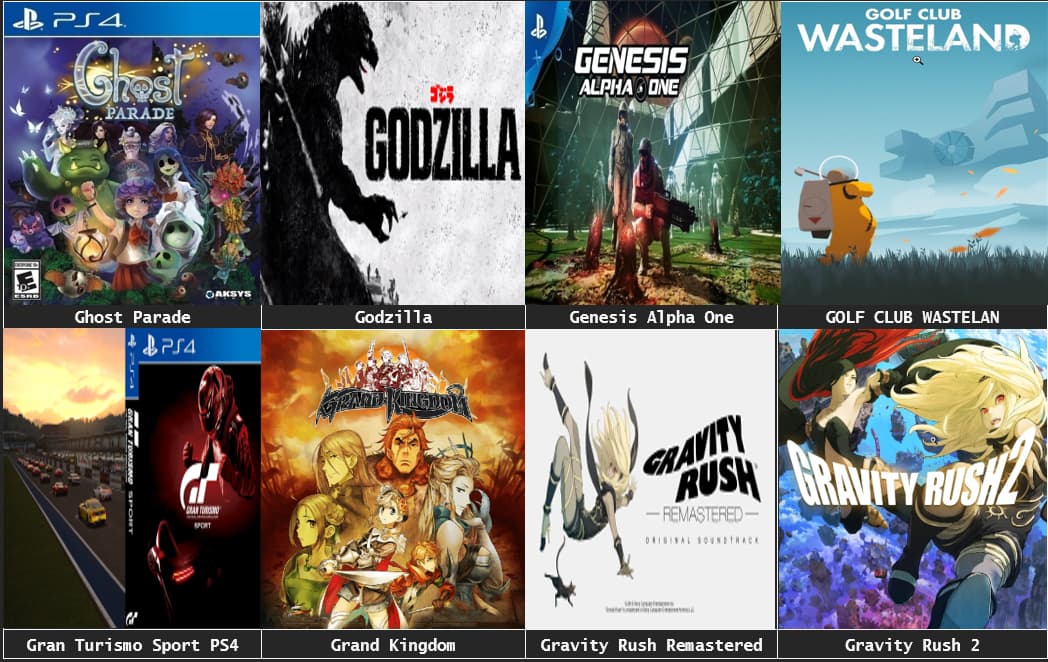The image size is (1048, 662).
Task: Click the GOLF CLUB WASTELAN title label
Action: tap(912, 317)
